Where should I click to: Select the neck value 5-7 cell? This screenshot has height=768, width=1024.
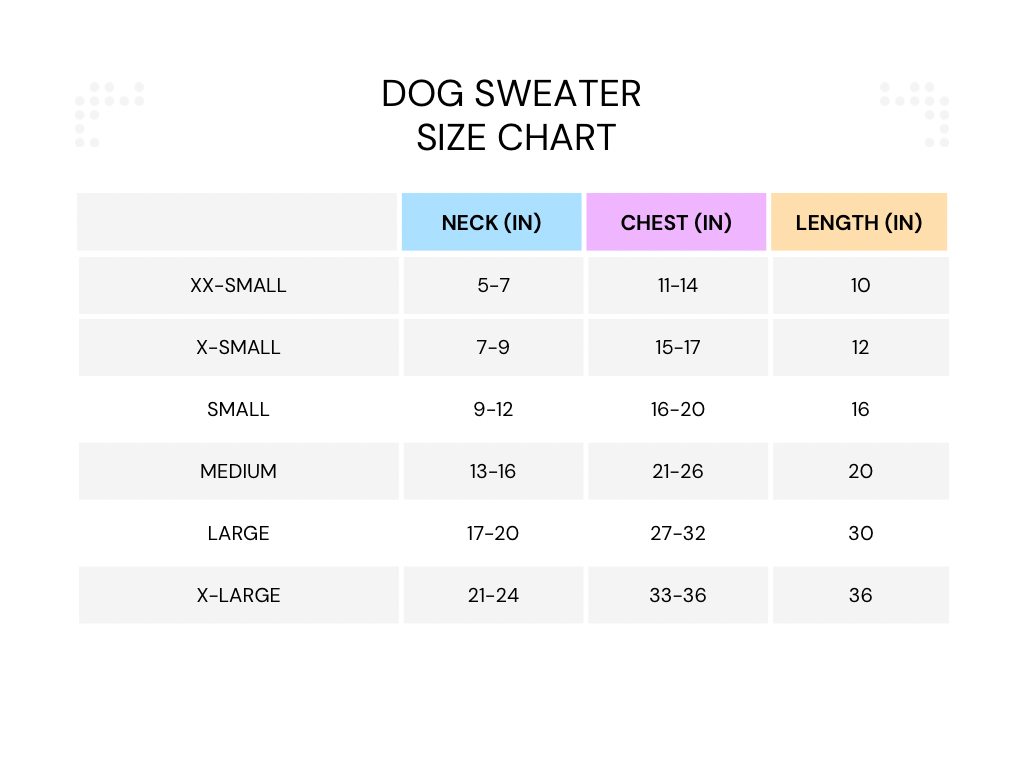click(x=493, y=285)
